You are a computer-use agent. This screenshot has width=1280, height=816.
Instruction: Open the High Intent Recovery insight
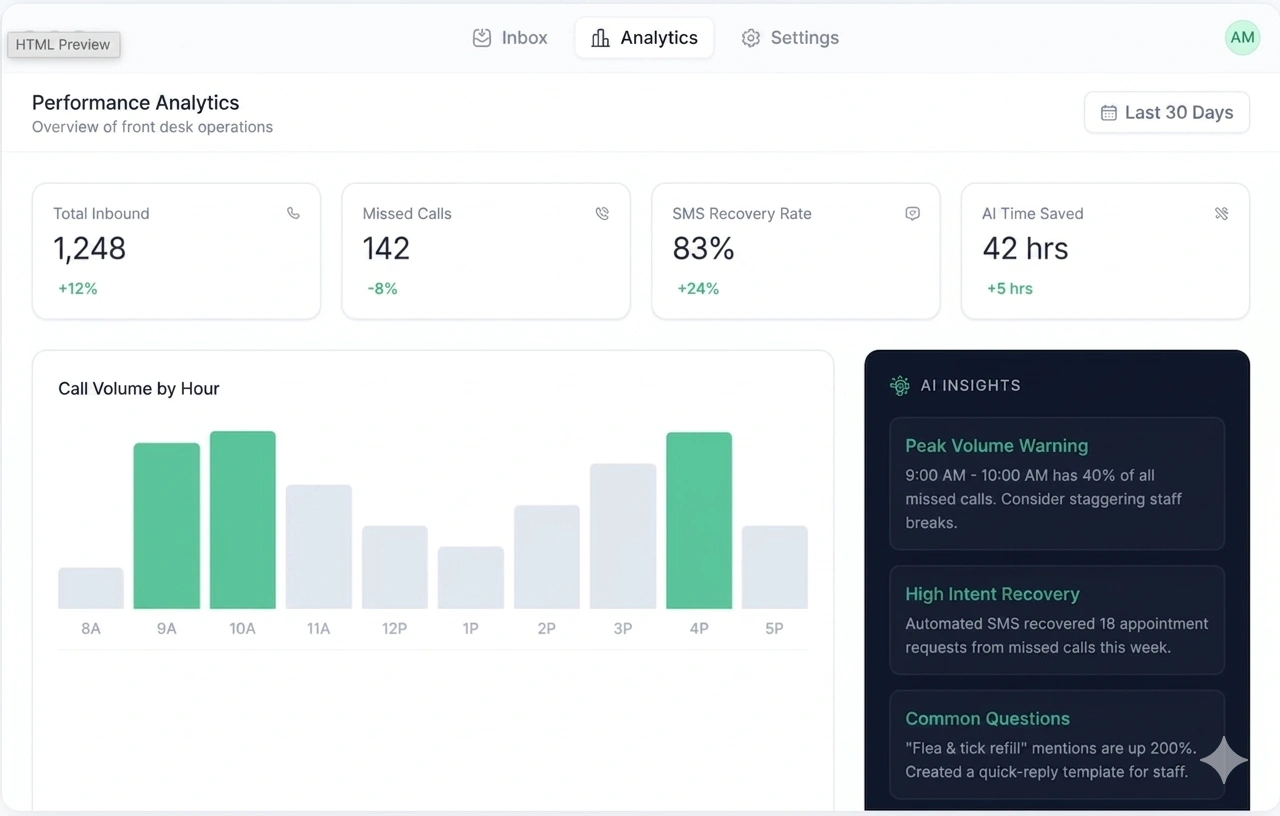pyautogui.click(x=1057, y=620)
